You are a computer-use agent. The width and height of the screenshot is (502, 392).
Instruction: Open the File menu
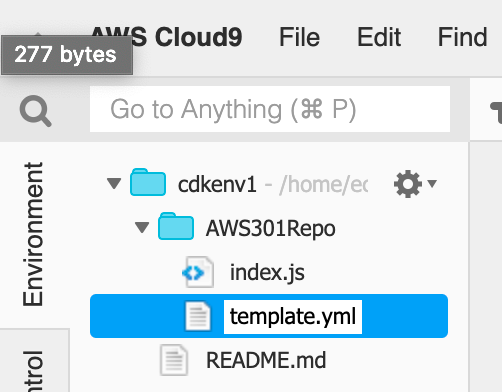(x=299, y=37)
